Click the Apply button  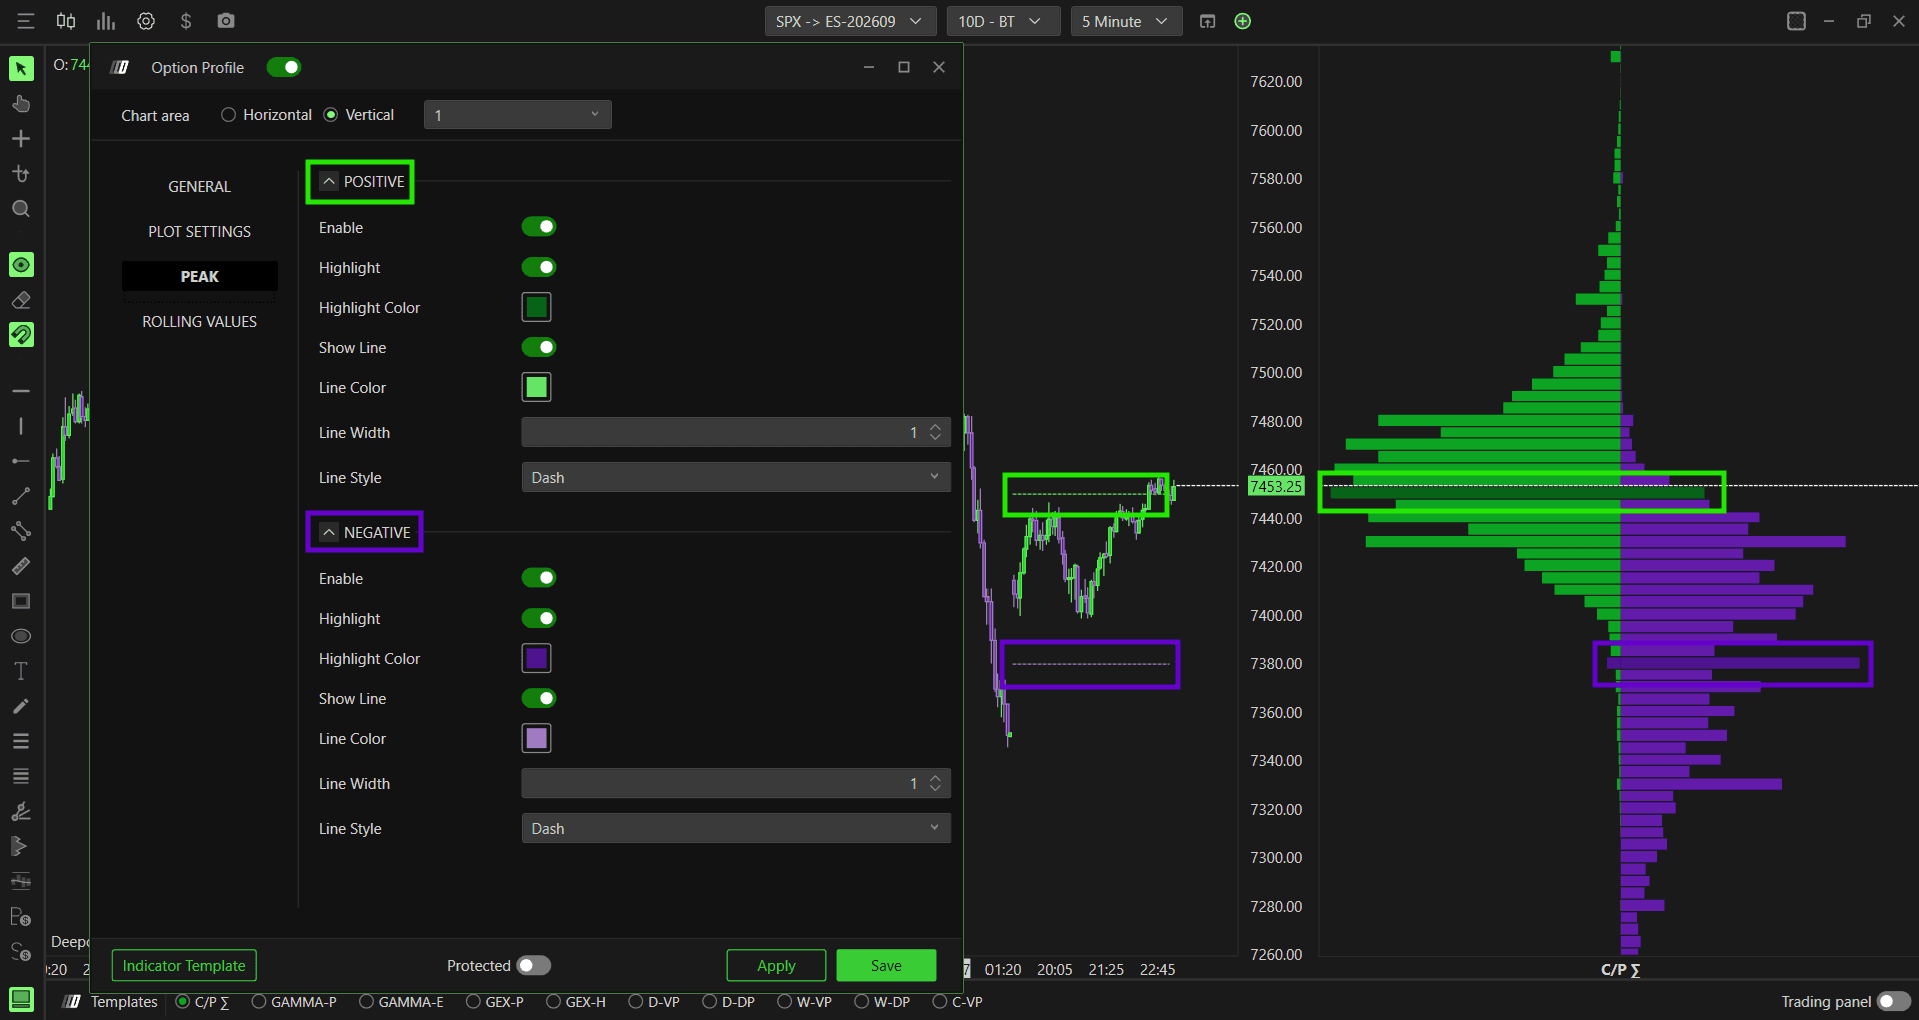pos(776,965)
